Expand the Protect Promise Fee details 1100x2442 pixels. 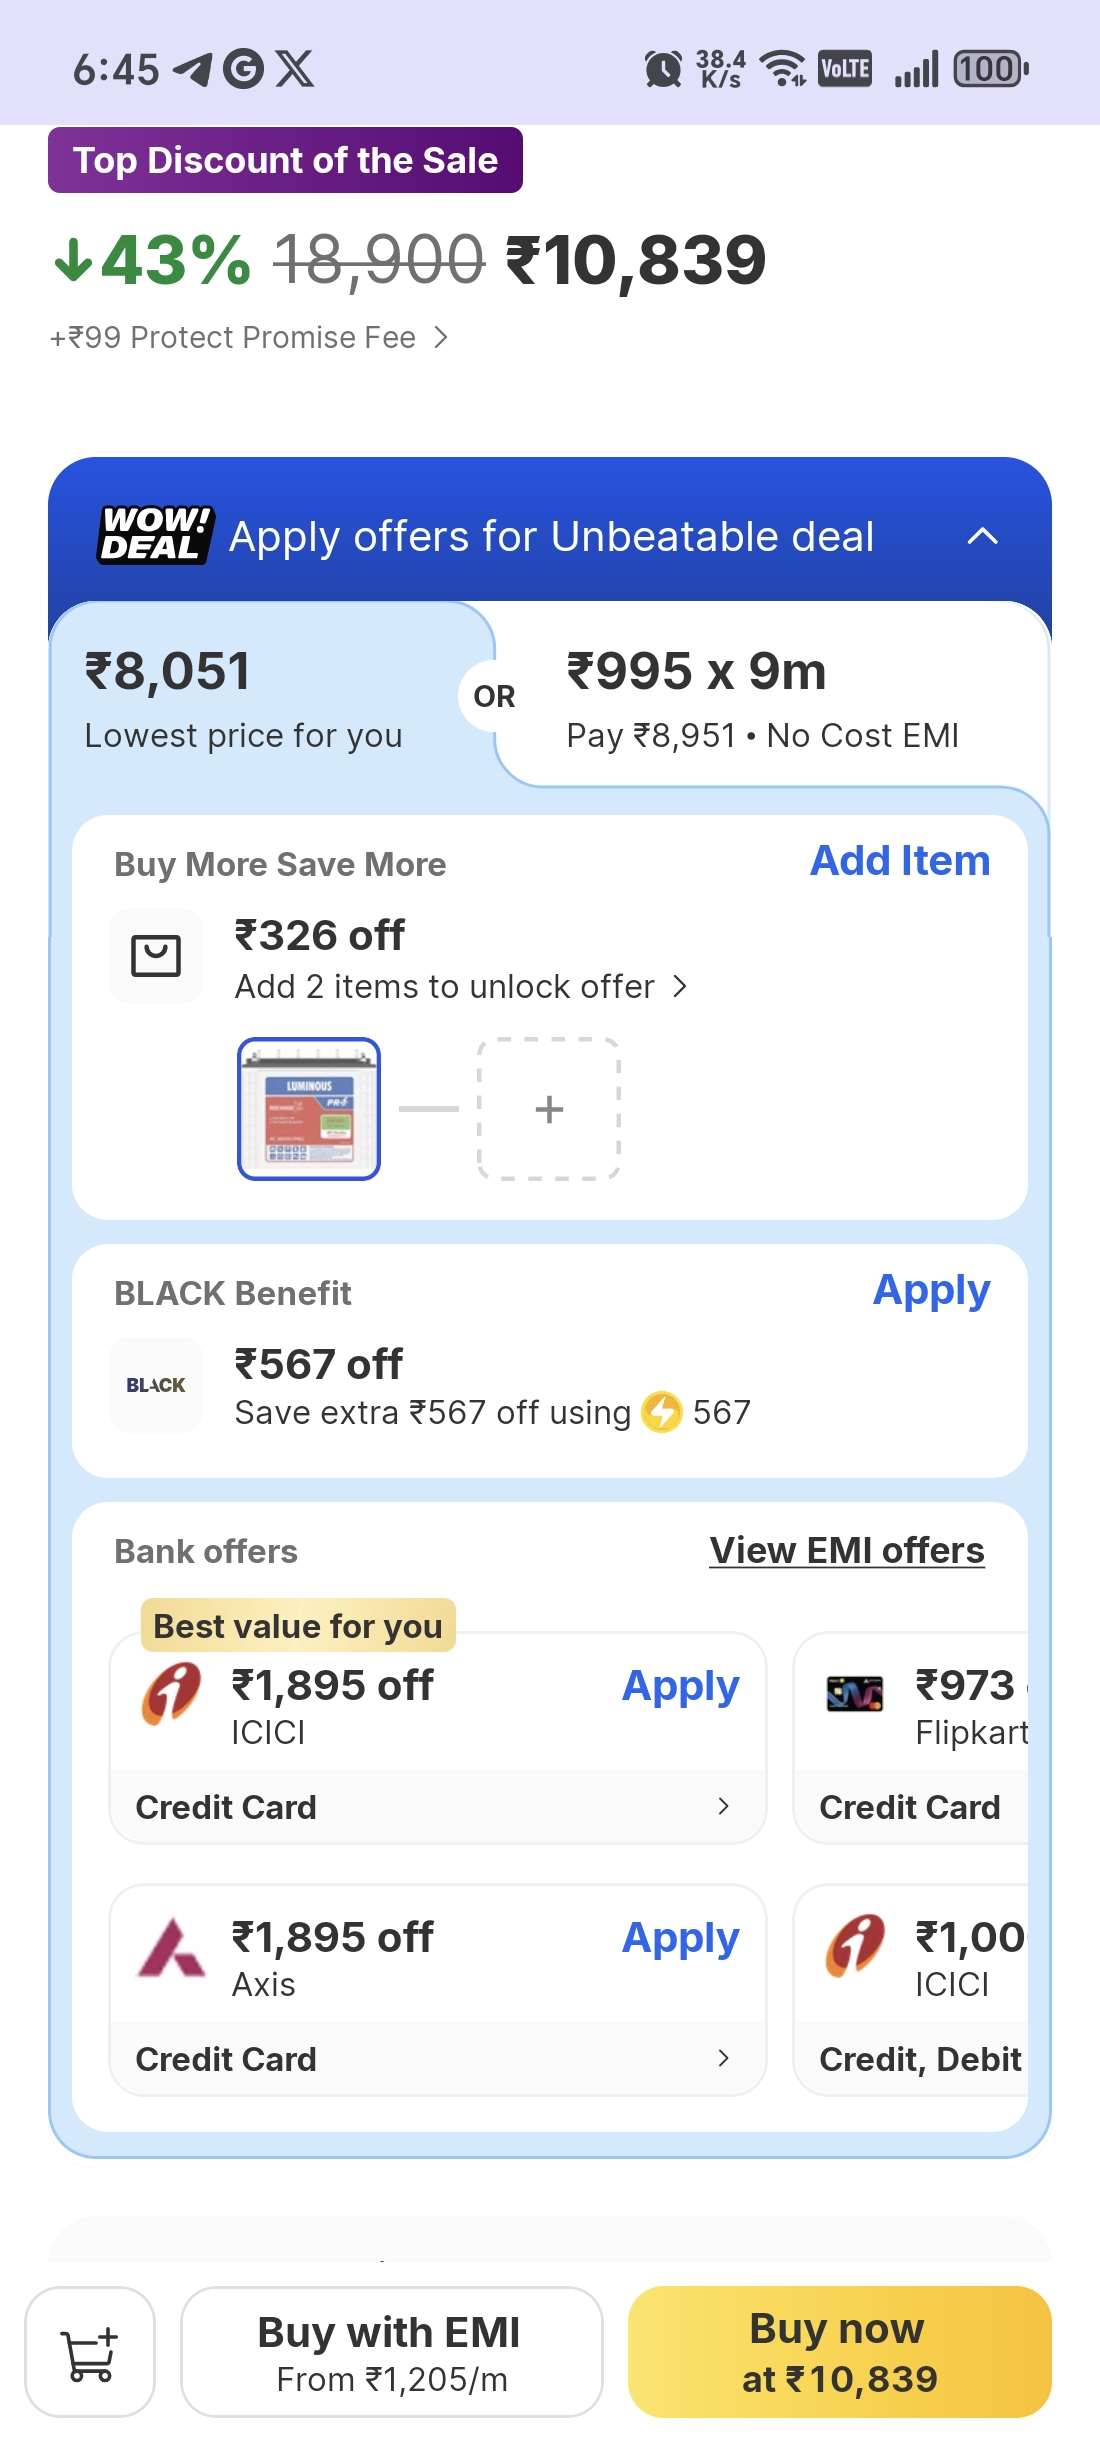pyautogui.click(x=441, y=338)
